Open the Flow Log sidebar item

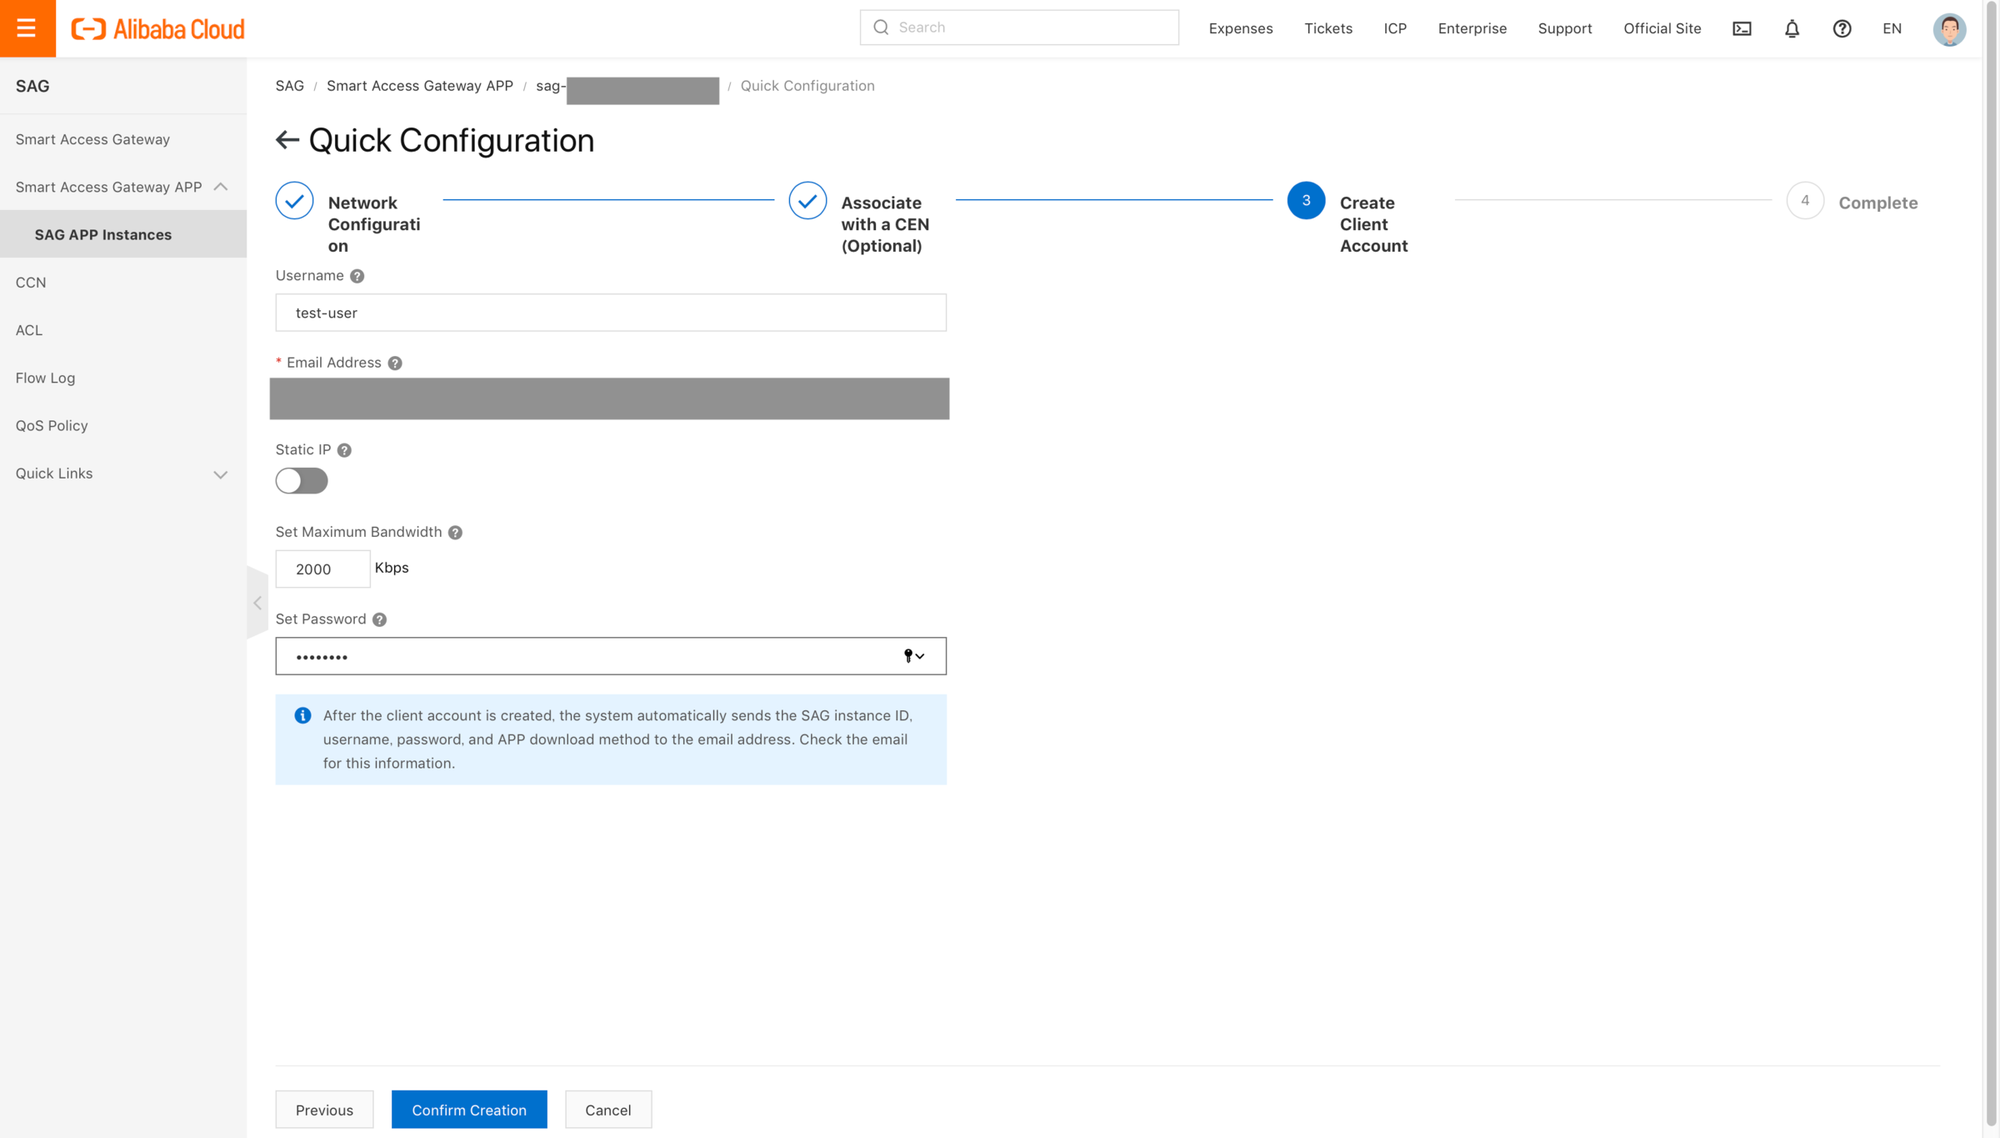coord(45,378)
